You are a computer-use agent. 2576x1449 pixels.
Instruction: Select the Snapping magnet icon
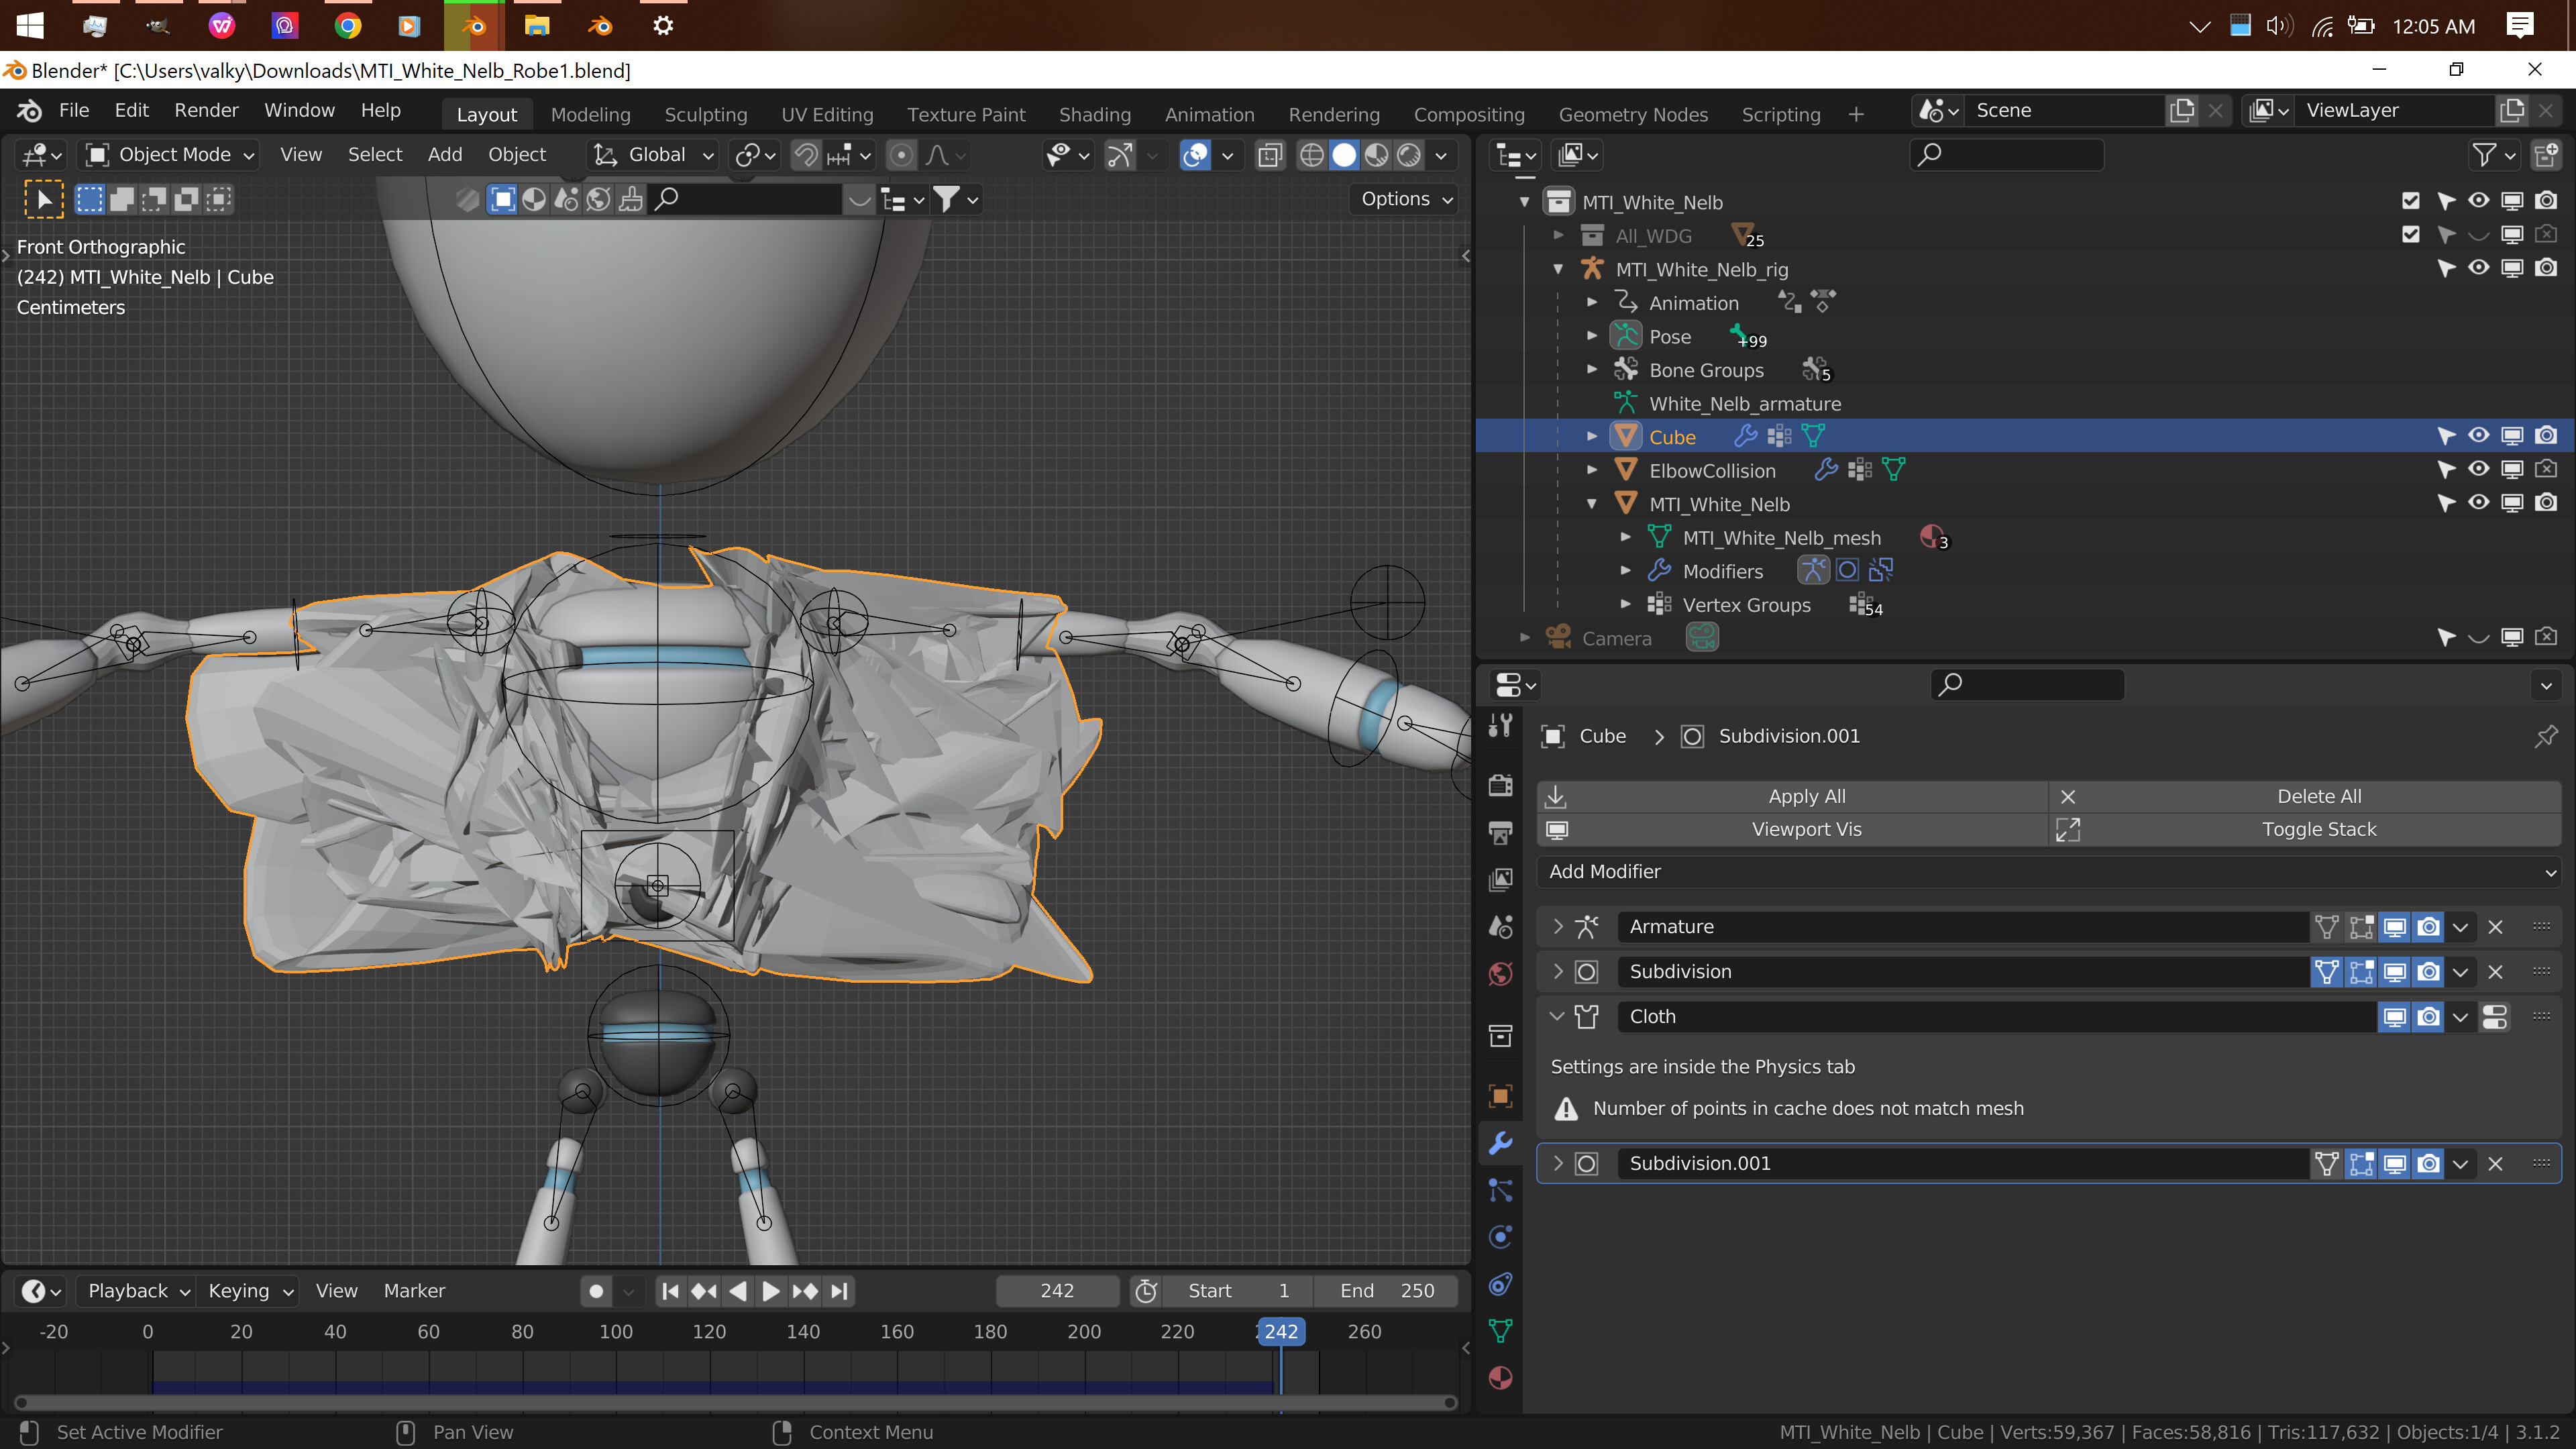click(x=805, y=155)
